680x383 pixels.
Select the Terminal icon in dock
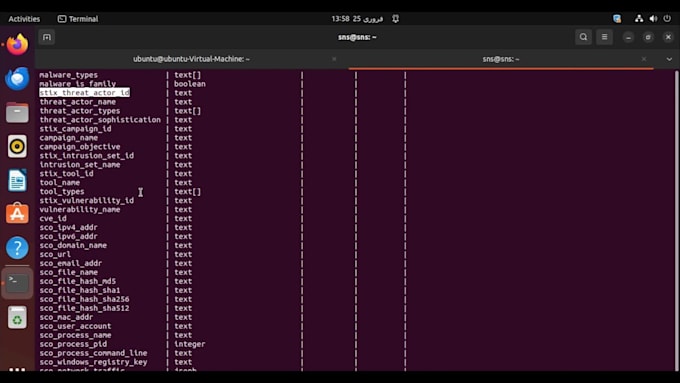click(x=17, y=283)
